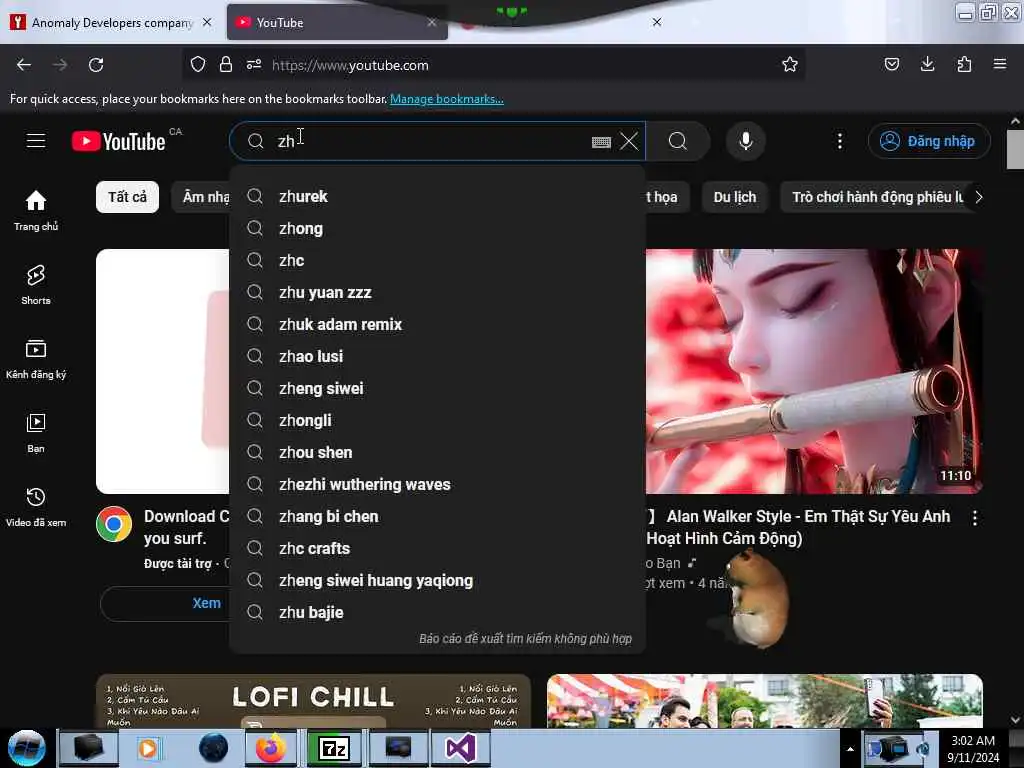Image resolution: width=1024 pixels, height=768 pixels.
Task: Choose the zhu bajie suggestion
Action: 438,613
